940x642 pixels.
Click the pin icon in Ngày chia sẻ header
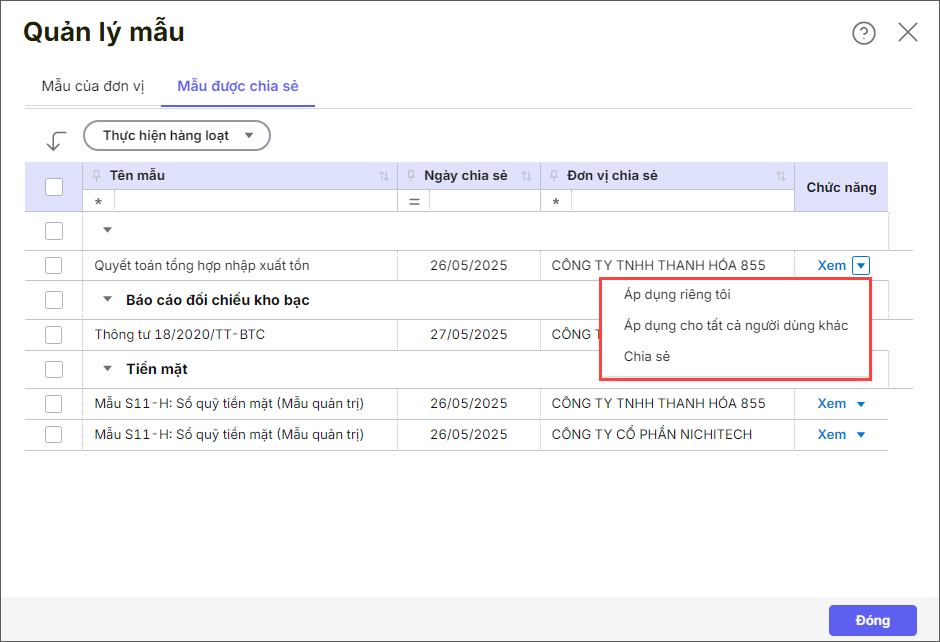412,176
